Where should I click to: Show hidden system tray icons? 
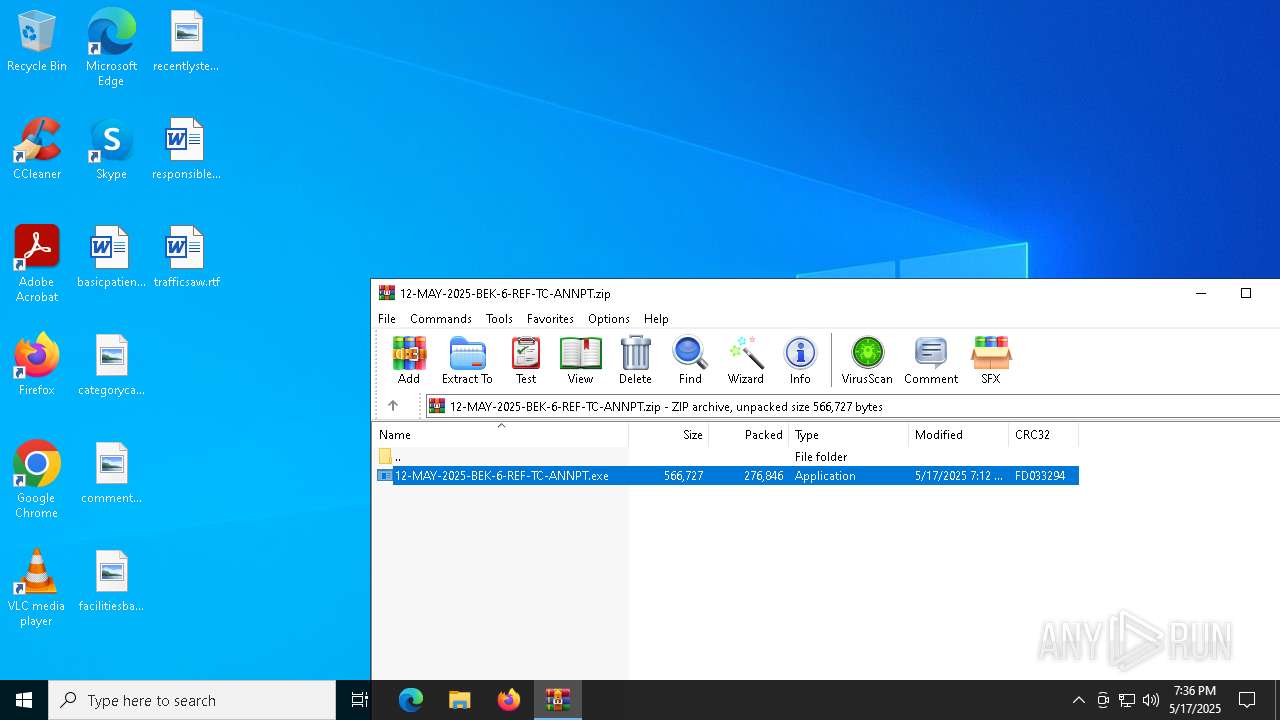[1079, 700]
